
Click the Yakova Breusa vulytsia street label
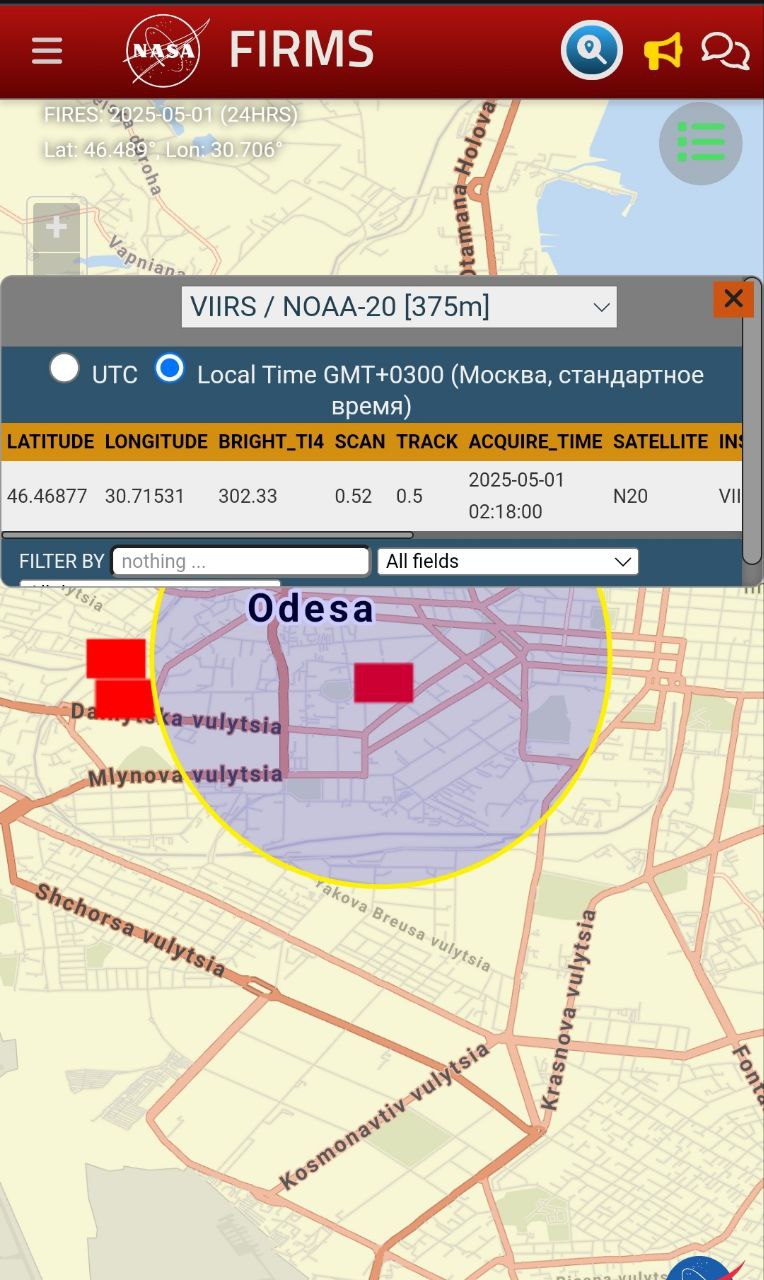(x=403, y=925)
